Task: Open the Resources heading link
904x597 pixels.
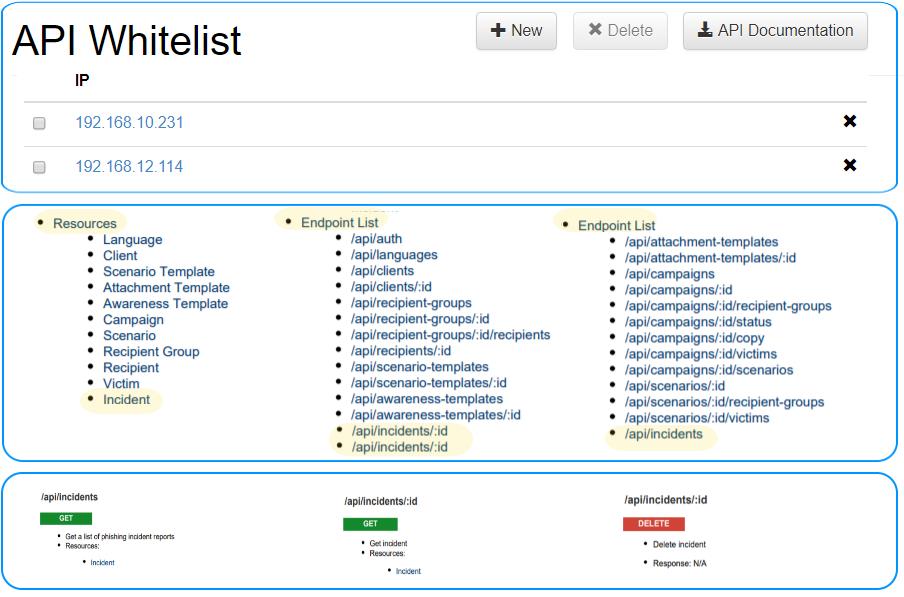Action: (x=85, y=224)
